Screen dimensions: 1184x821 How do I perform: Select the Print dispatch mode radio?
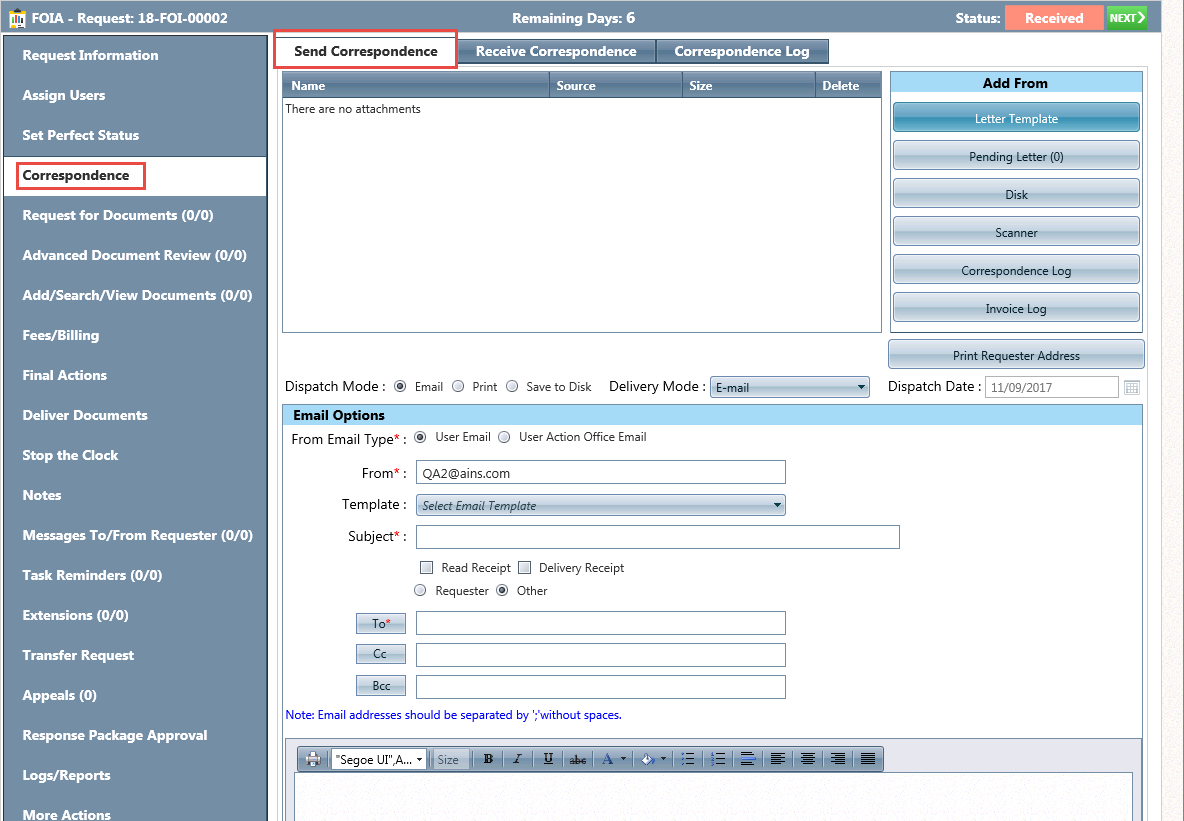(458, 387)
